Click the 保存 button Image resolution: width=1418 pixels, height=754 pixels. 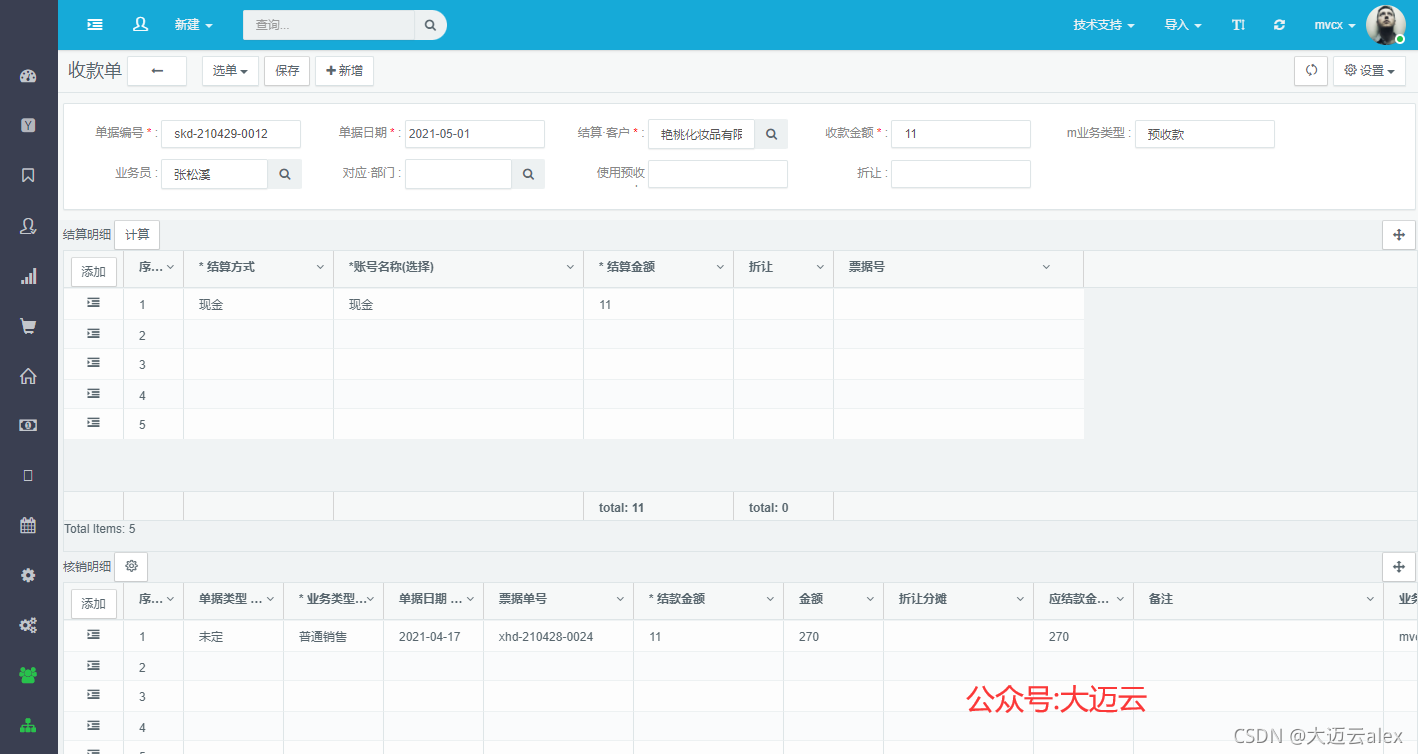click(x=287, y=71)
